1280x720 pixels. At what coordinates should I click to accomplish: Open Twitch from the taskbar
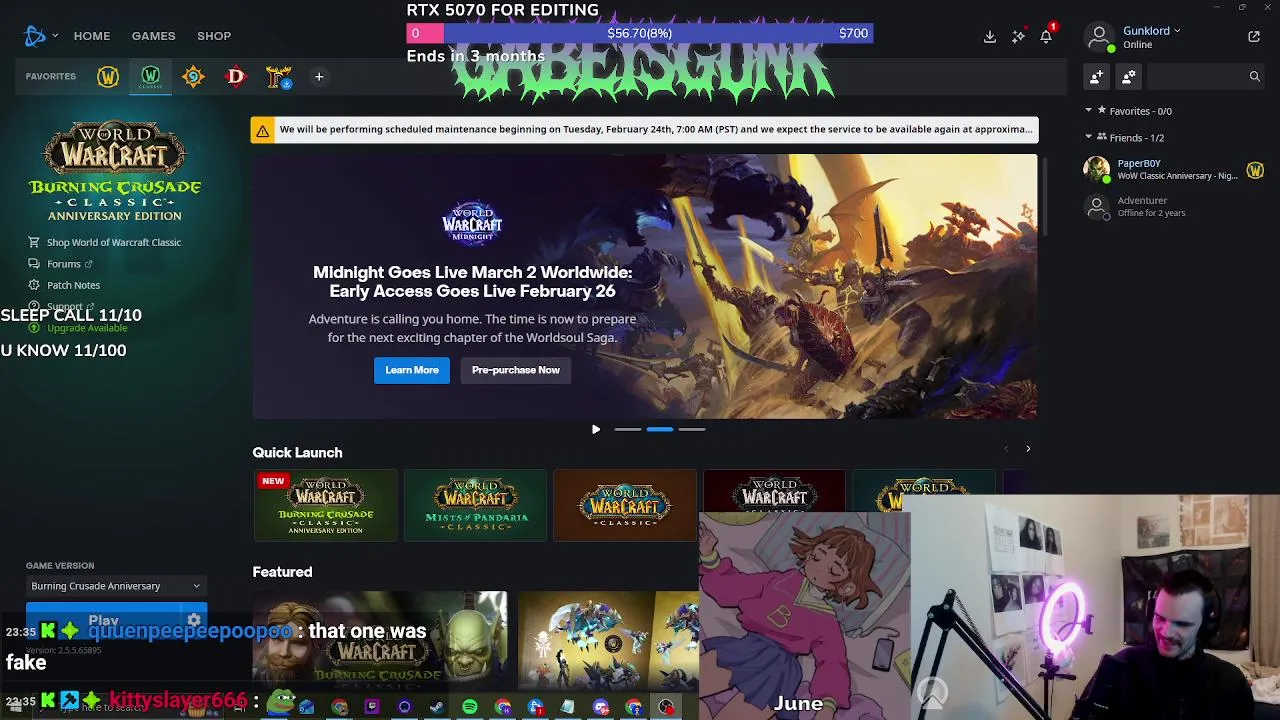click(x=372, y=707)
